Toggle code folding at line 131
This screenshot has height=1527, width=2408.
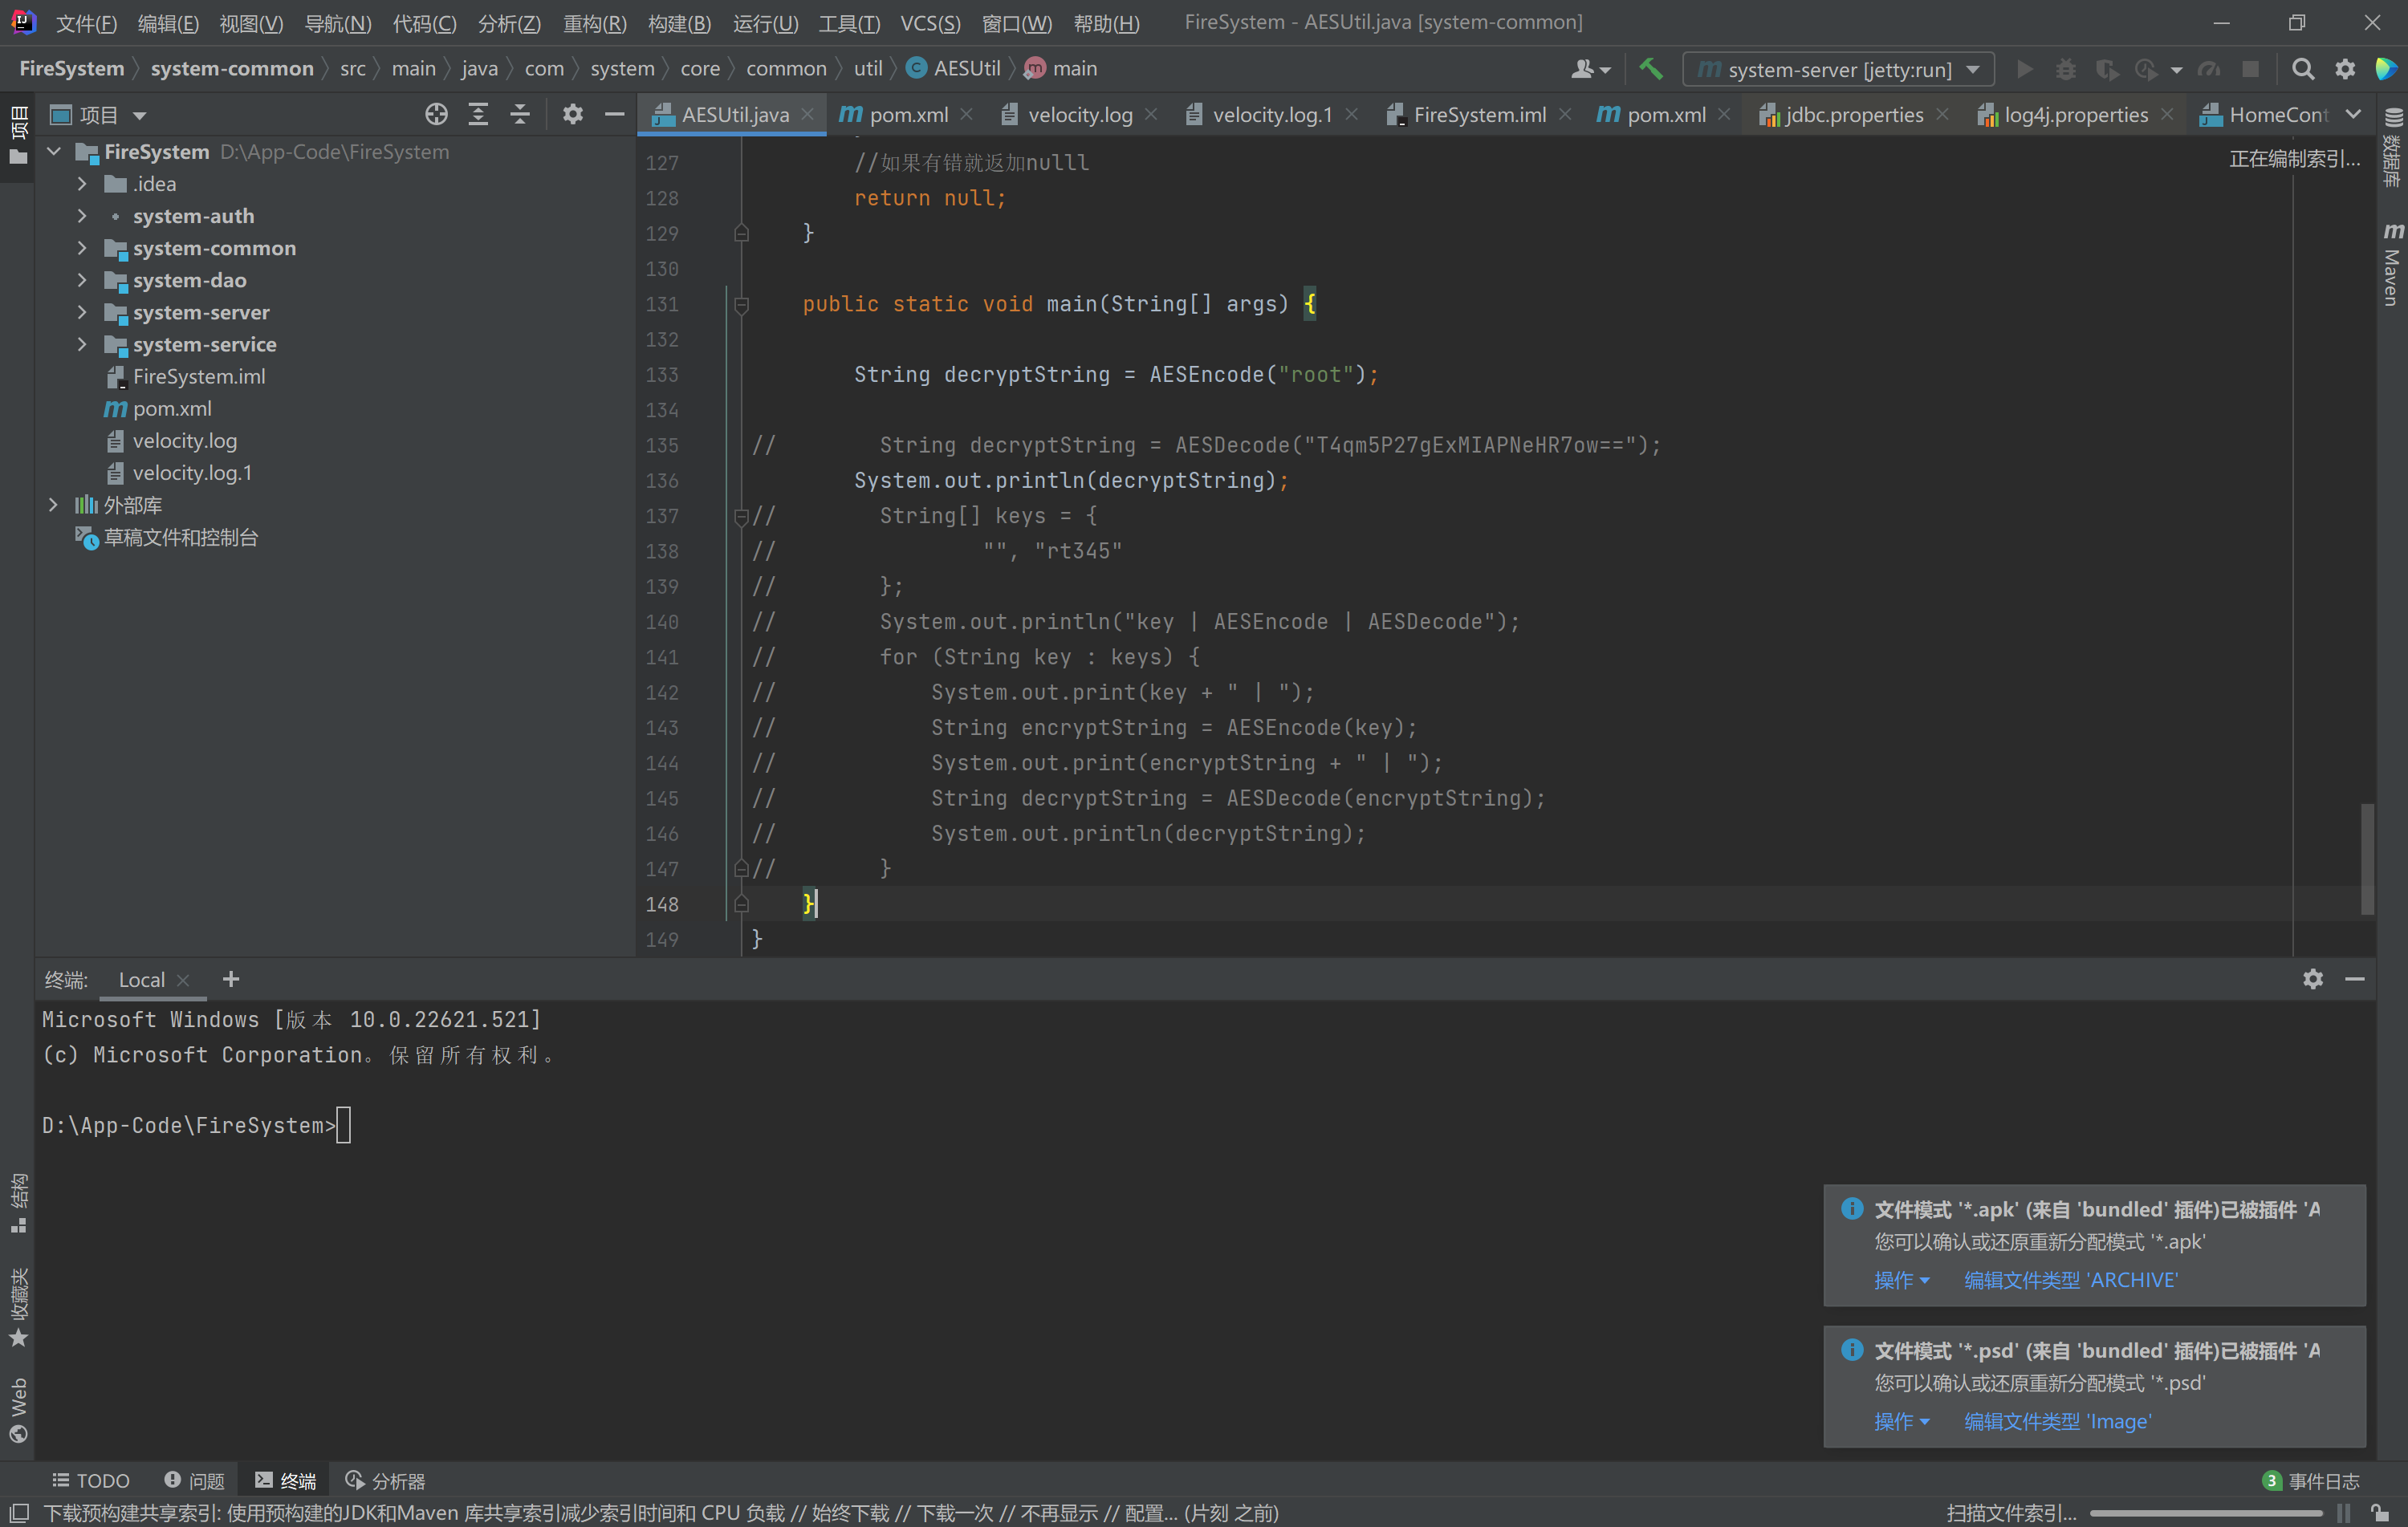(x=741, y=305)
